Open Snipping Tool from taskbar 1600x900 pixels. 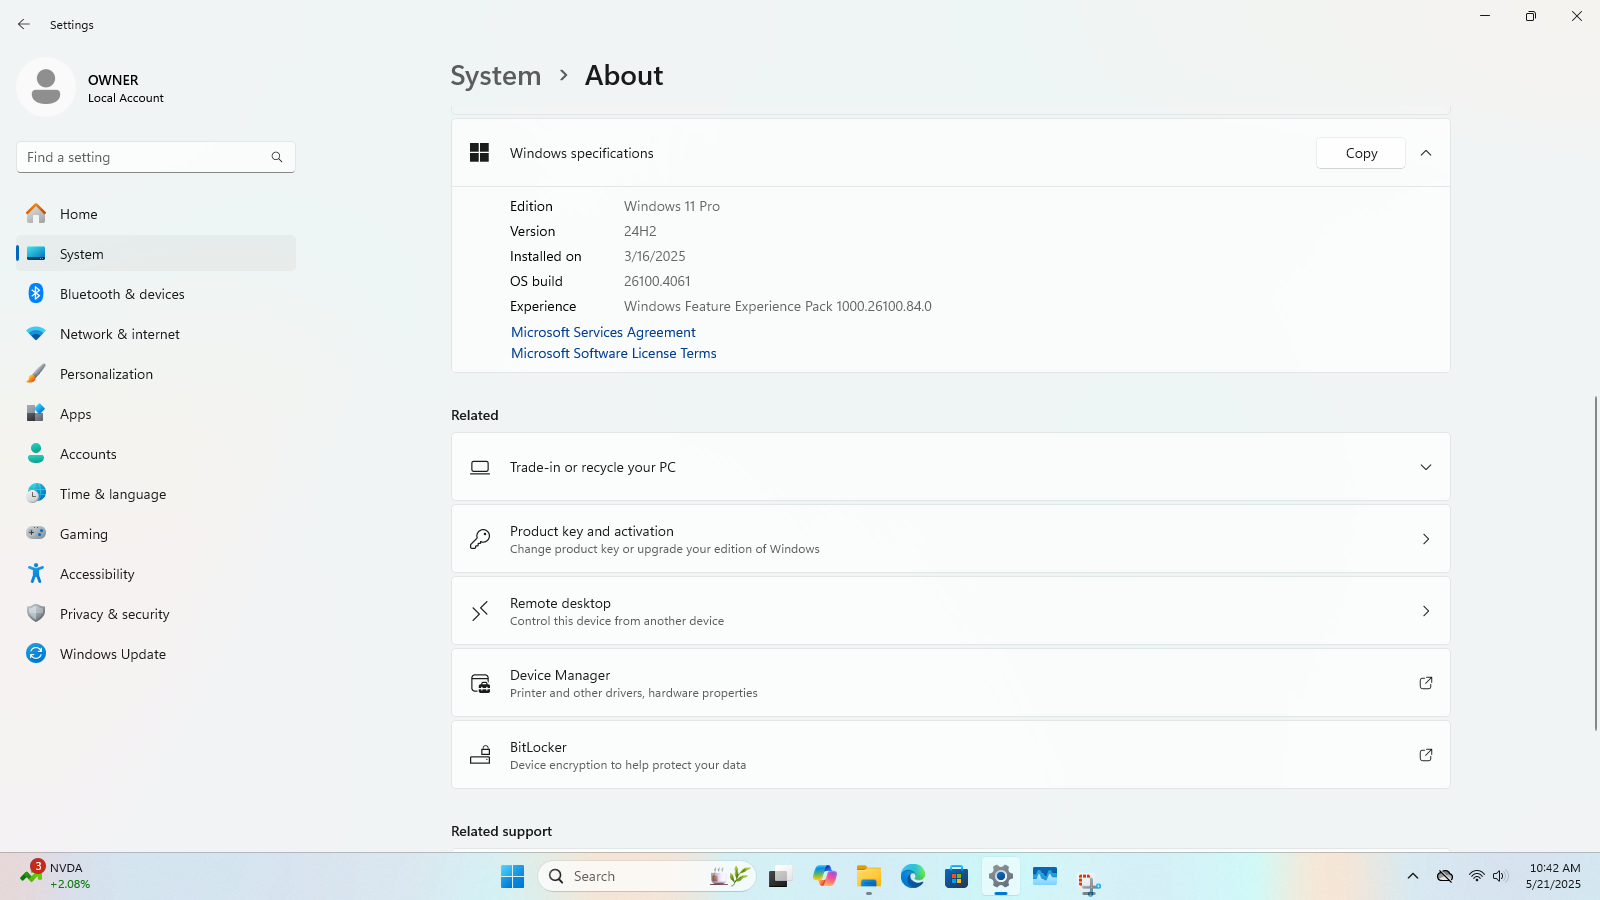(x=1088, y=881)
